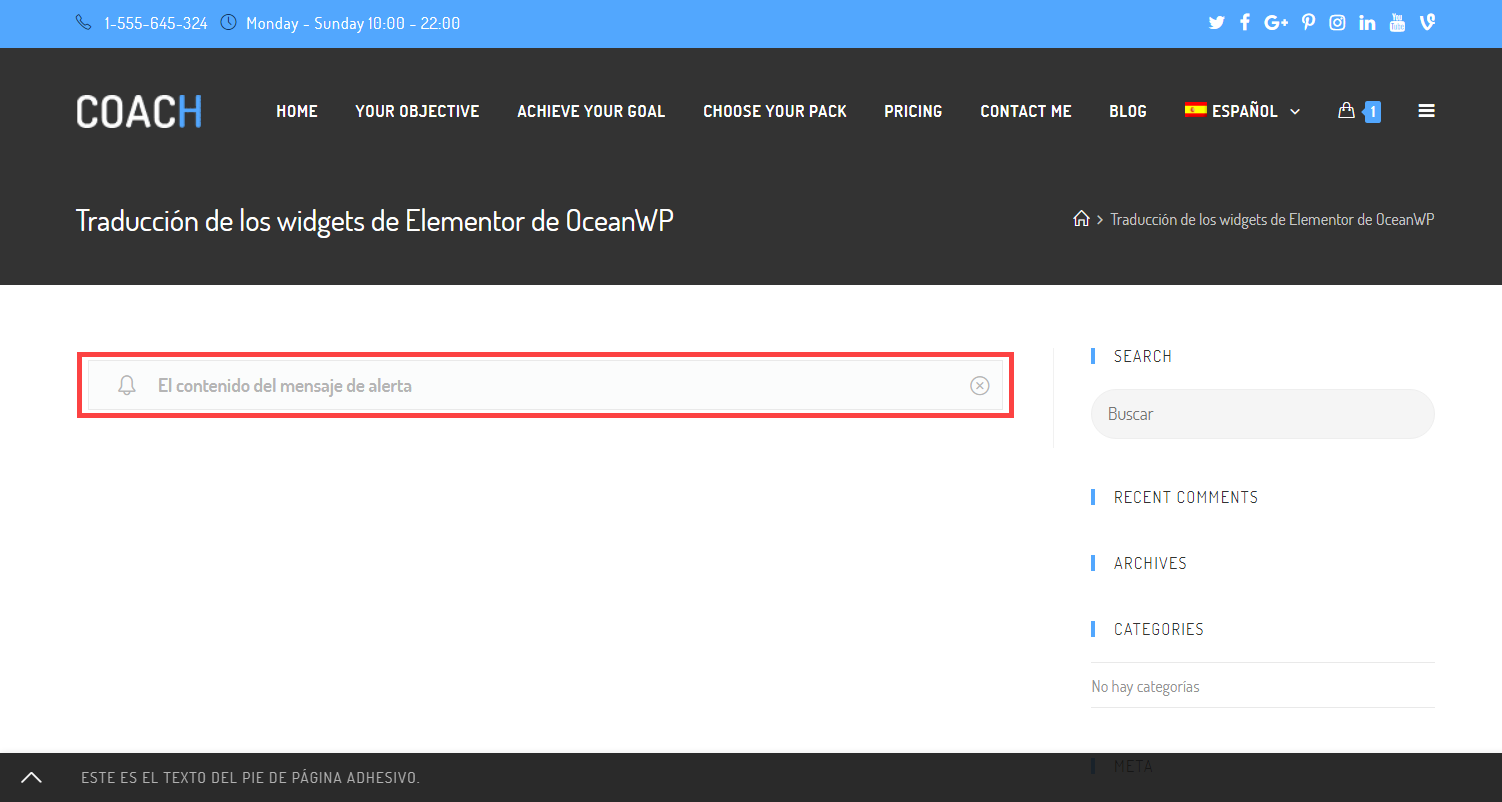Screen dimensions: 1502x802
Task: Click the COACH site logo
Action: pos(139,111)
